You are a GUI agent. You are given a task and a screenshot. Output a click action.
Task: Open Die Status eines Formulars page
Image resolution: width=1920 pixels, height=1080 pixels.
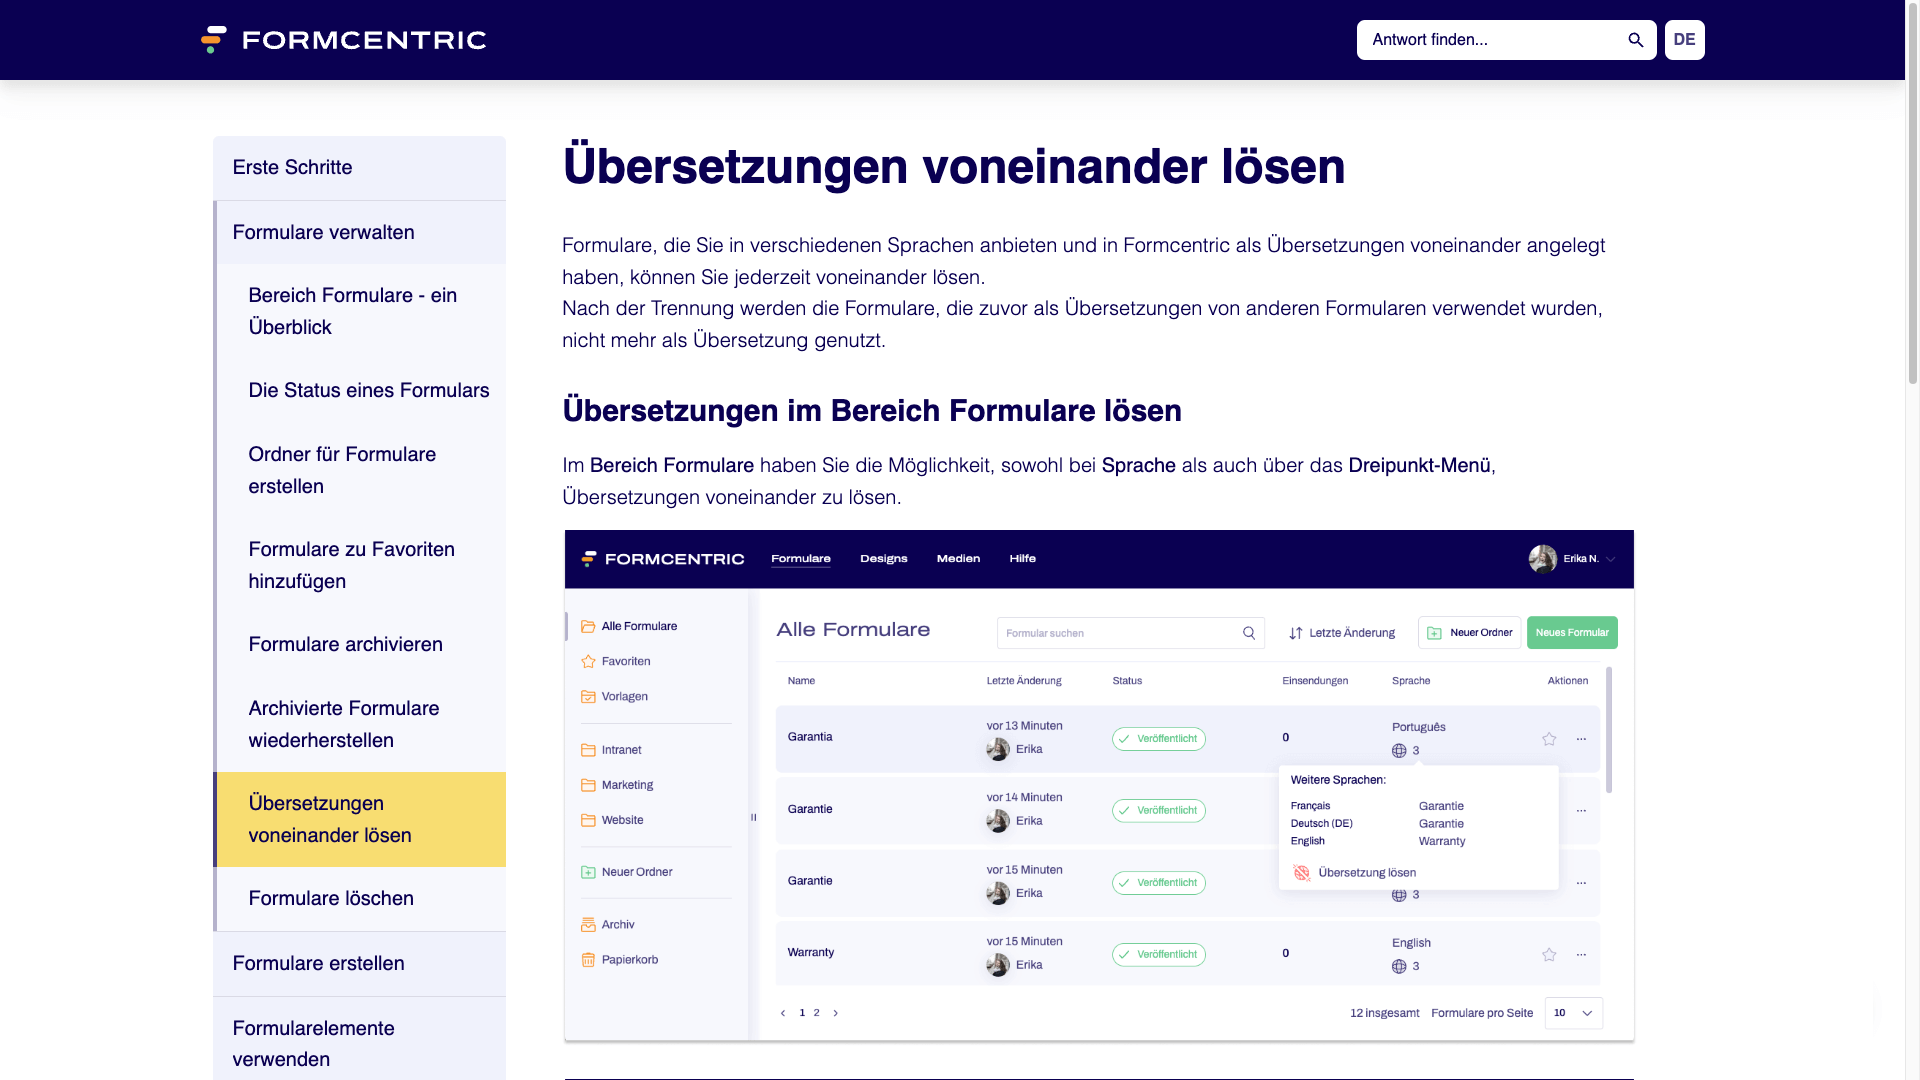tap(368, 391)
